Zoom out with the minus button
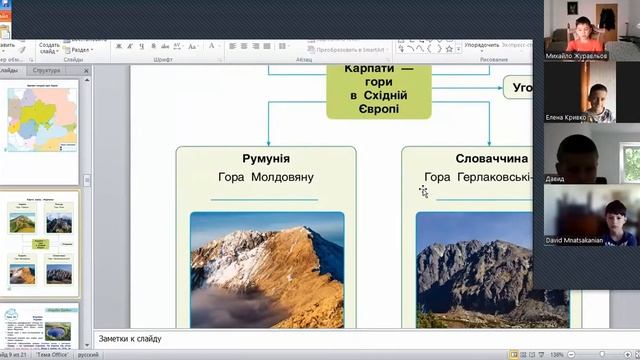Image resolution: width=640 pixels, height=360 pixels. 571,355
